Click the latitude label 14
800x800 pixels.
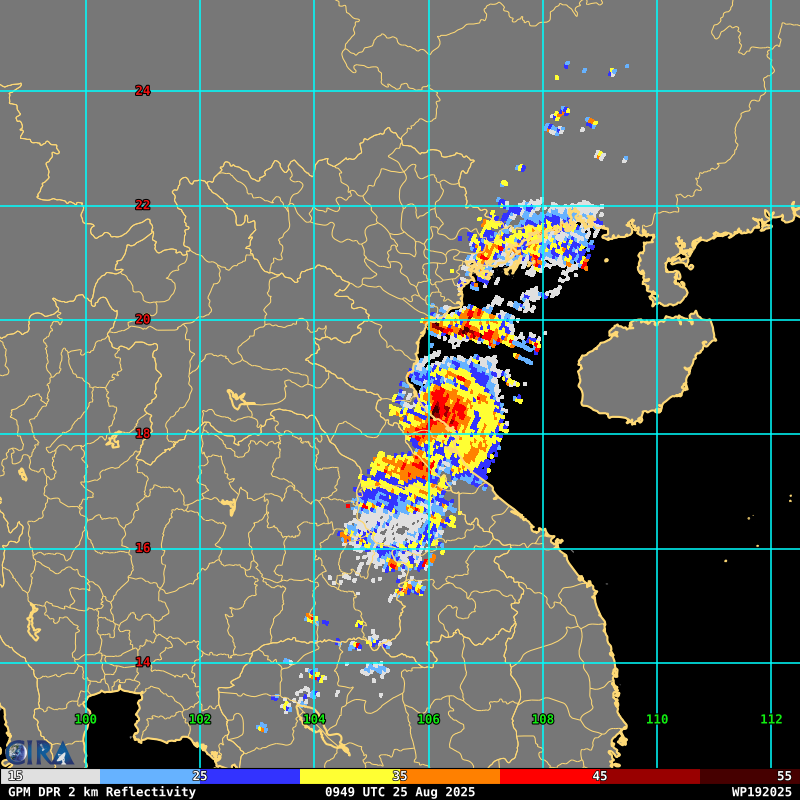tap(143, 662)
